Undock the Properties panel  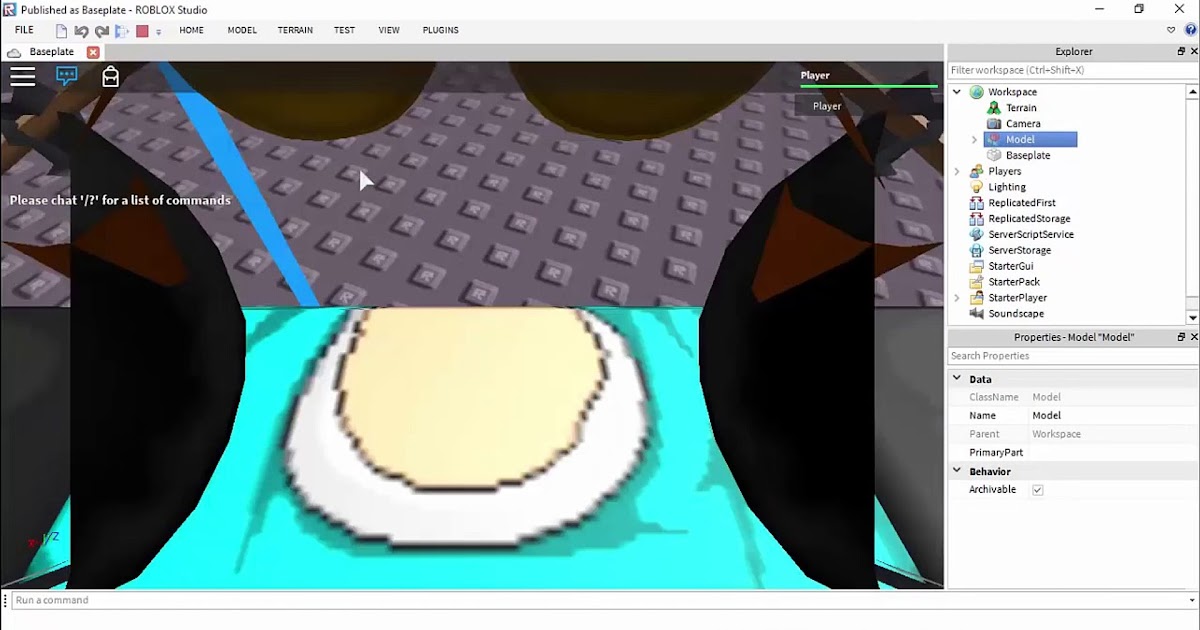coord(1181,337)
